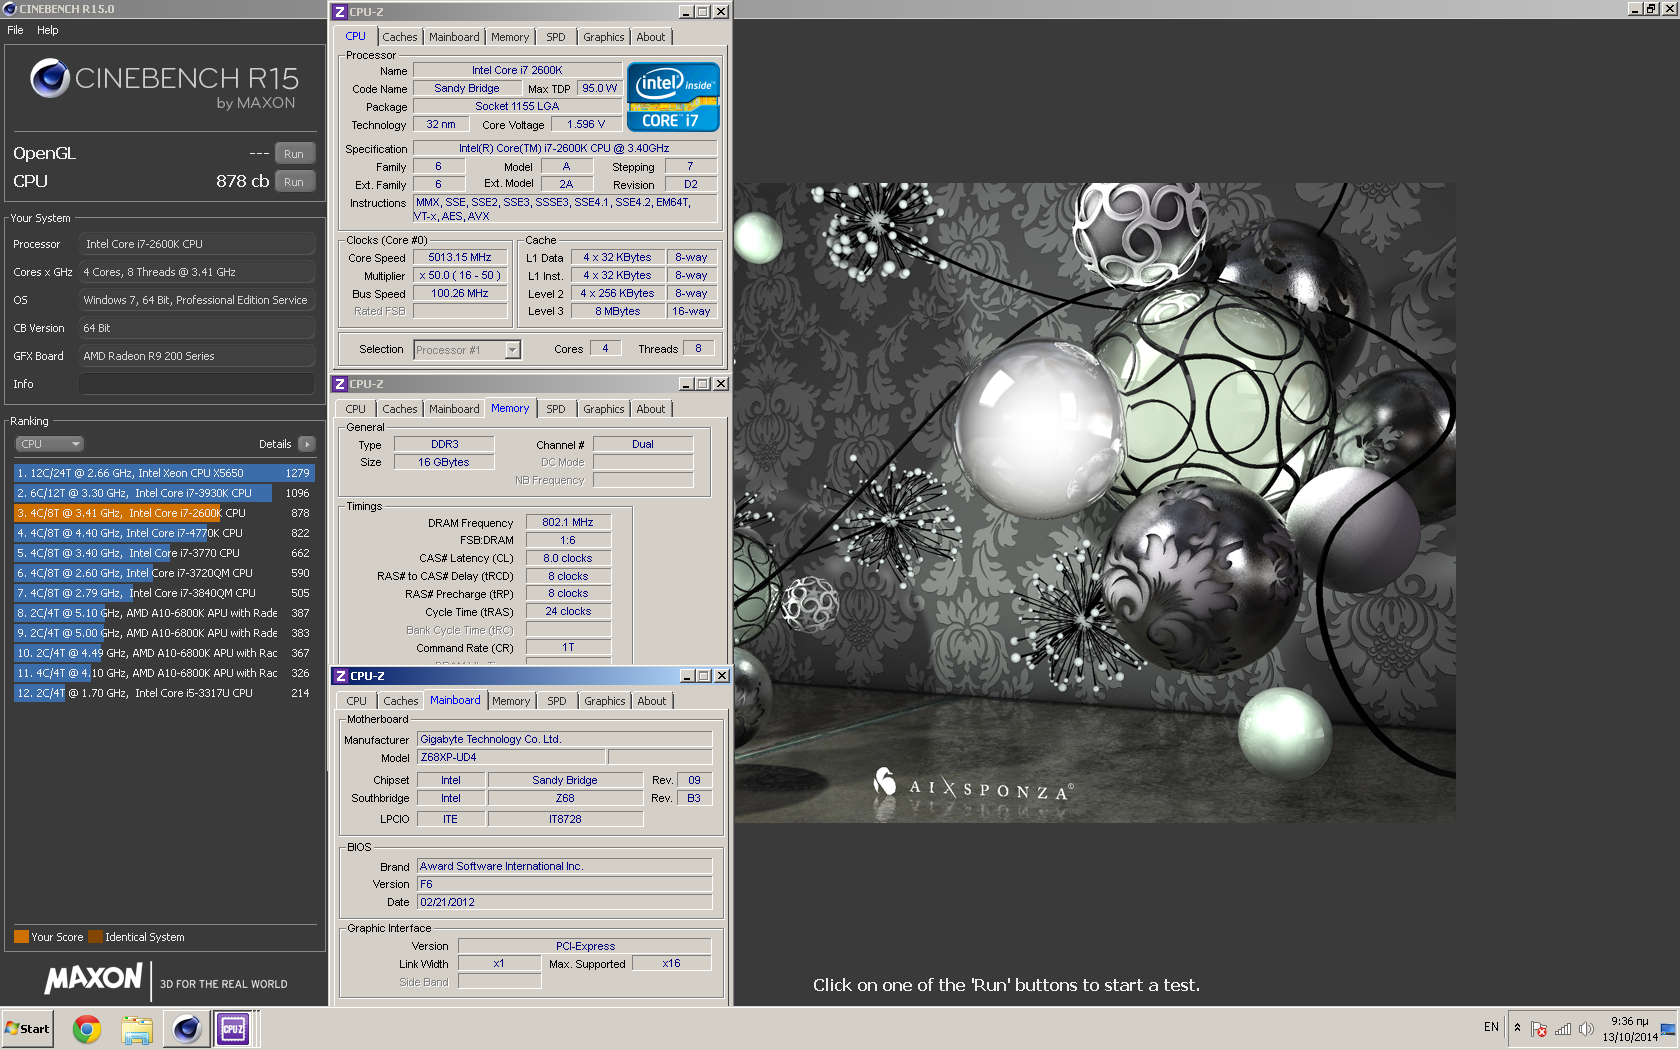
Task: Open Caches tab in top CPU-Z window
Action: (400, 37)
